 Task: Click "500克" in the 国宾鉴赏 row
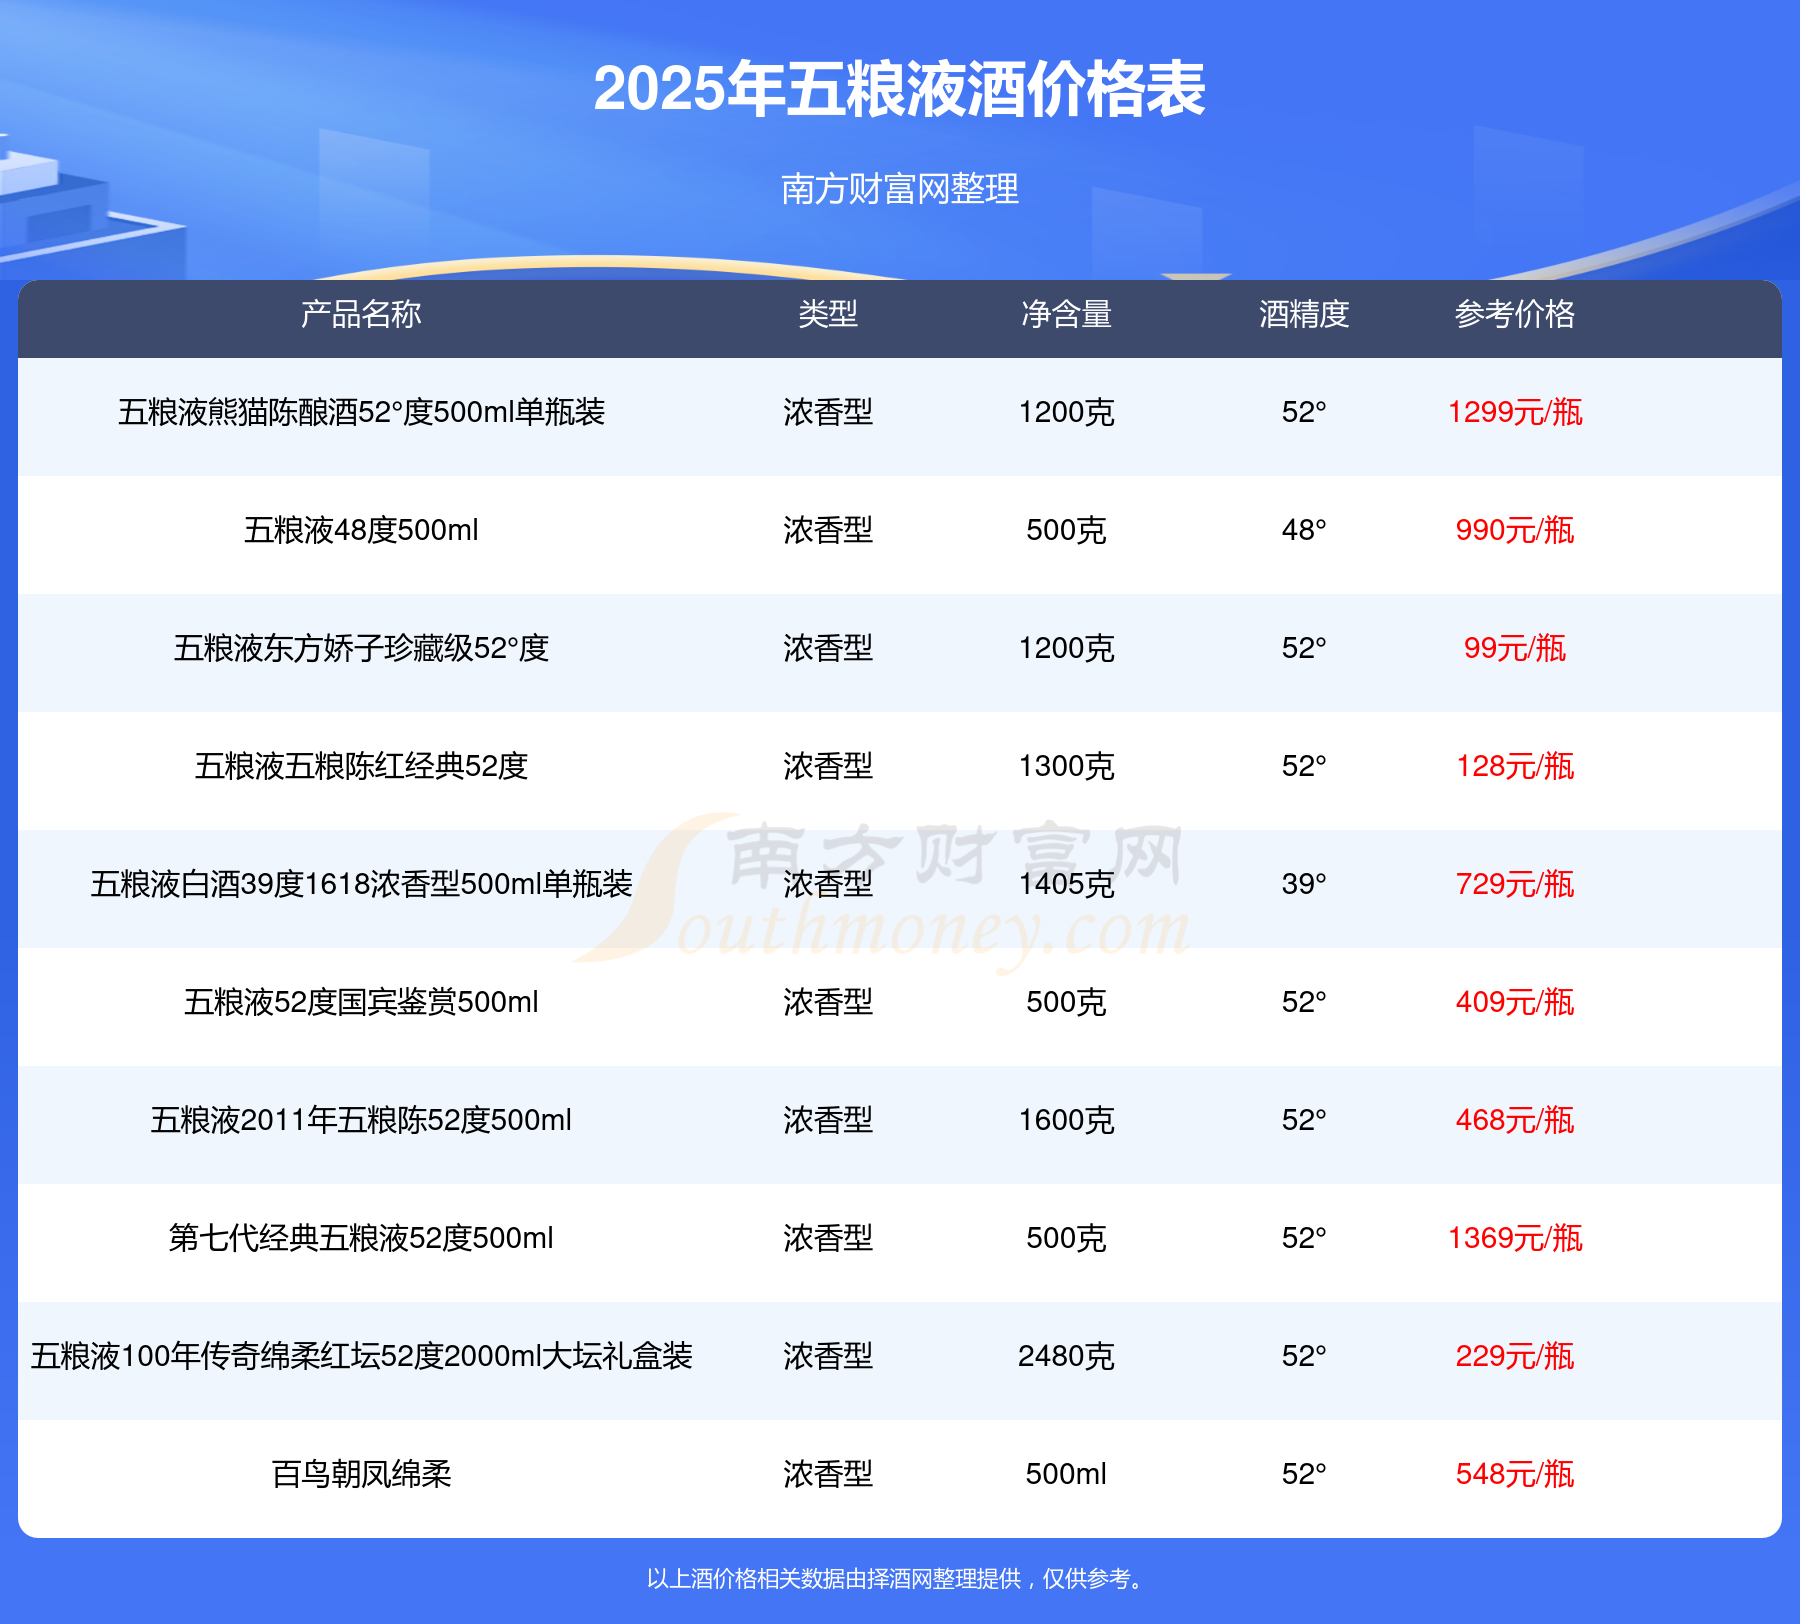[1066, 1002]
